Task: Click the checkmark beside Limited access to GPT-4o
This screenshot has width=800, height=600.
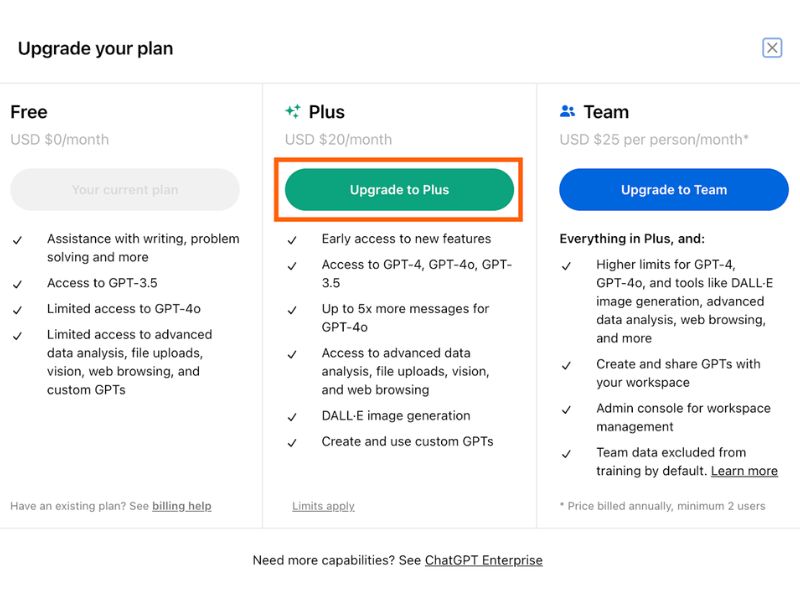Action: [18, 310]
